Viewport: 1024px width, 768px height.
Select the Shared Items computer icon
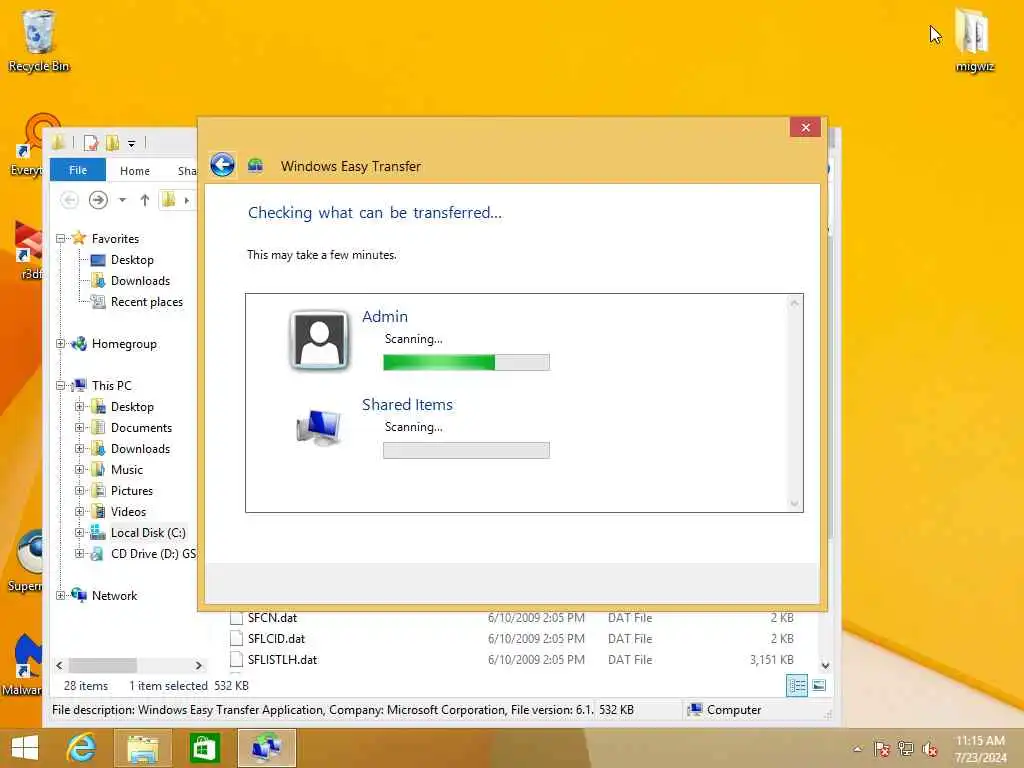[x=318, y=427]
